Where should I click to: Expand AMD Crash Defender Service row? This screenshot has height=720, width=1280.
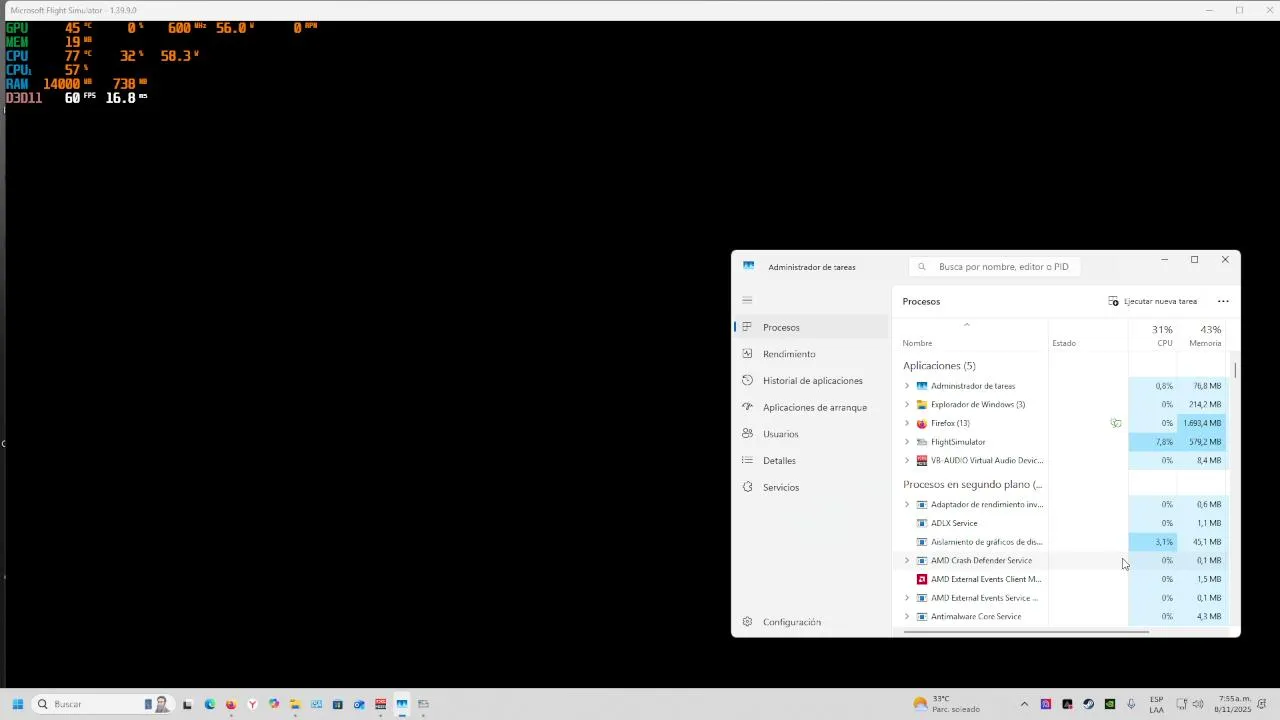click(x=907, y=561)
